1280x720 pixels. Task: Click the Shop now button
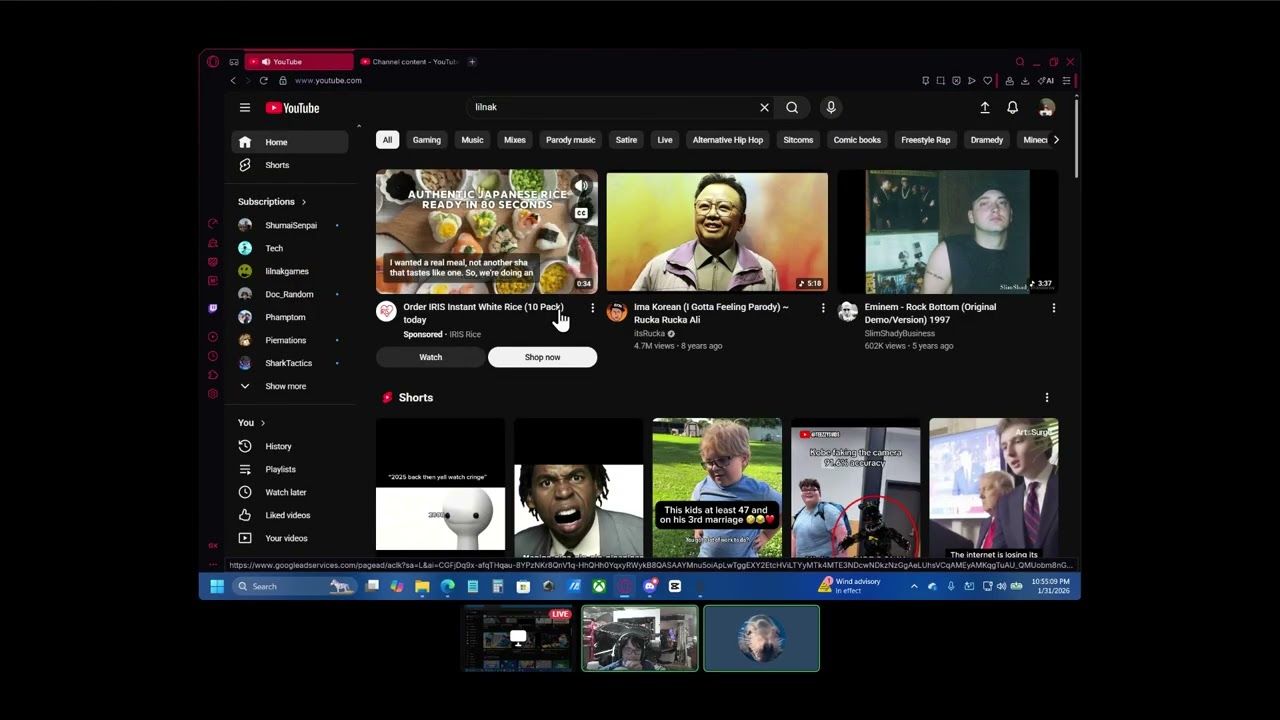coord(542,357)
